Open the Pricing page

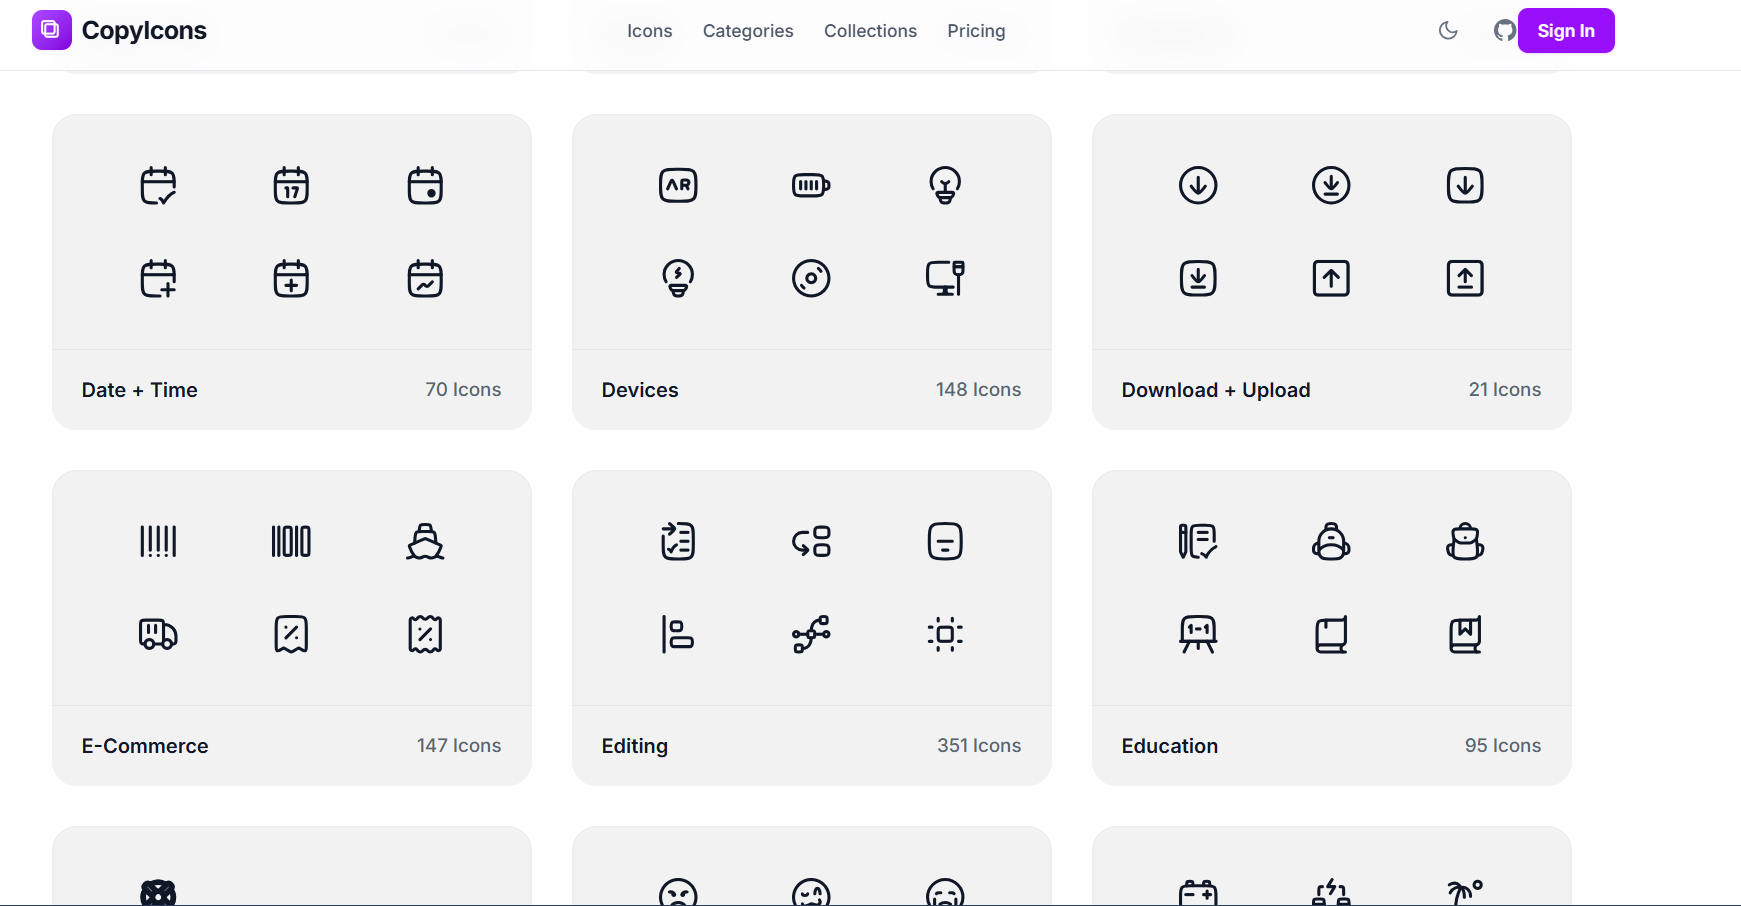(x=976, y=31)
